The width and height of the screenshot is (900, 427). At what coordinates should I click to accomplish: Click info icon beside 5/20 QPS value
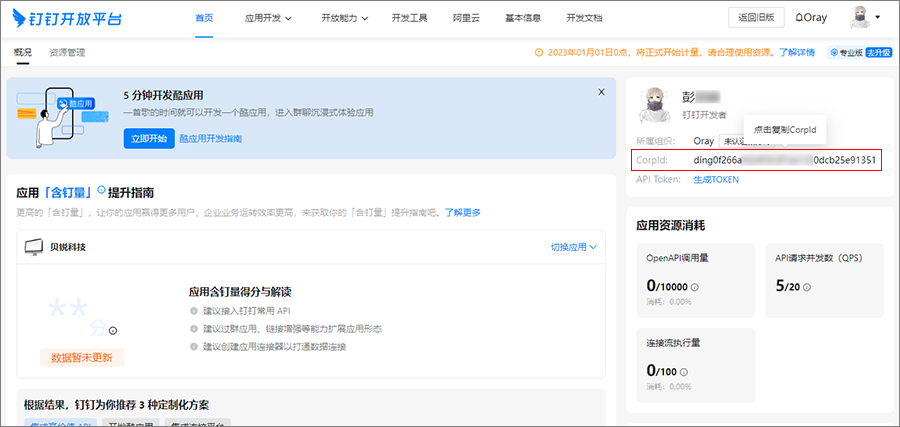coord(807,287)
